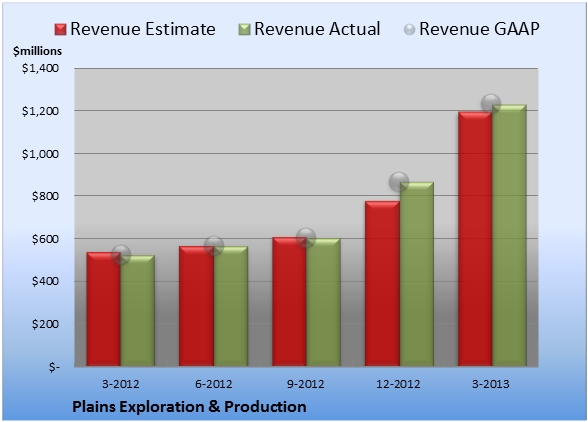
Task: Select the 'Revenue Actual' legend label
Action: pos(317,29)
